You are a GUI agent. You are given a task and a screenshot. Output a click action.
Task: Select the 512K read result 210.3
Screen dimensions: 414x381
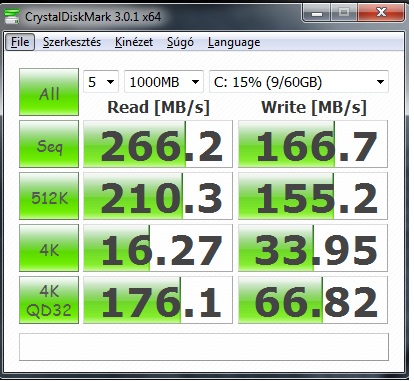pos(158,196)
